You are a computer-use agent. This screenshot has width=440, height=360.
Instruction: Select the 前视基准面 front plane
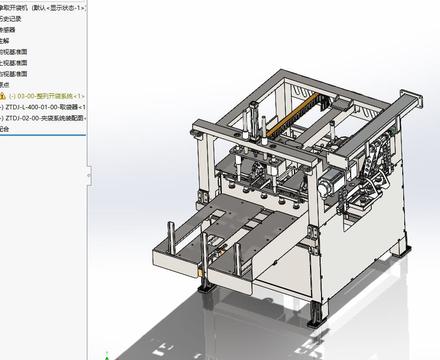(x=13, y=52)
